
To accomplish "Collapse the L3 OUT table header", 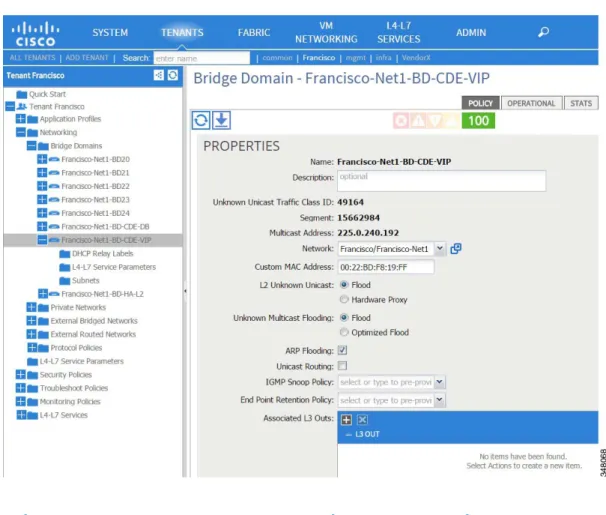I will (349, 435).
